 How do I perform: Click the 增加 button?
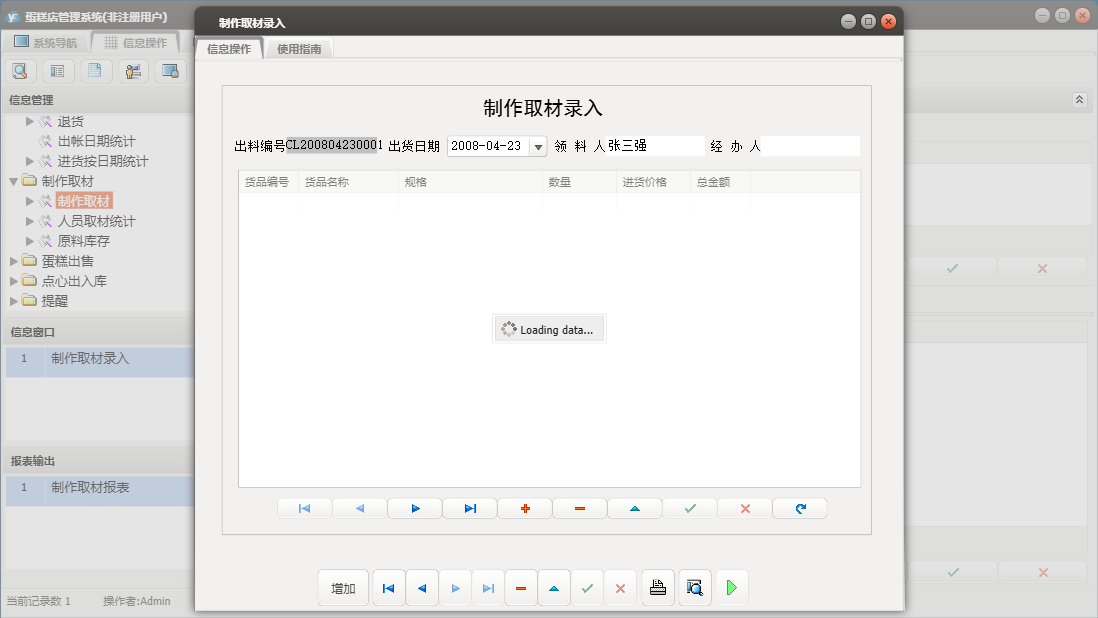point(342,588)
